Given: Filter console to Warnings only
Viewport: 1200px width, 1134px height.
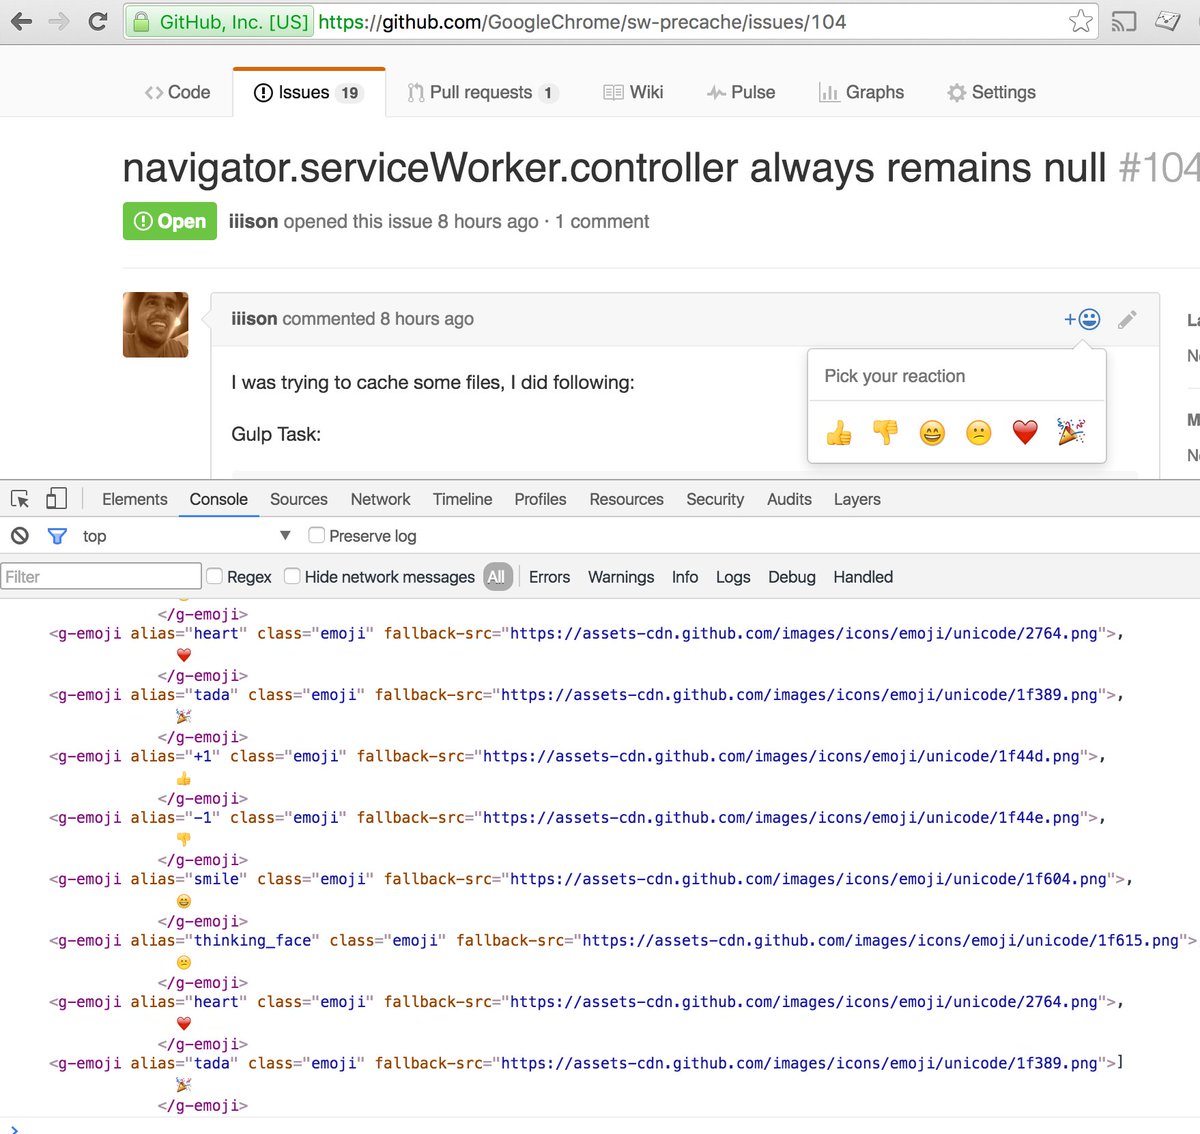Looking at the screenshot, I should [621, 577].
